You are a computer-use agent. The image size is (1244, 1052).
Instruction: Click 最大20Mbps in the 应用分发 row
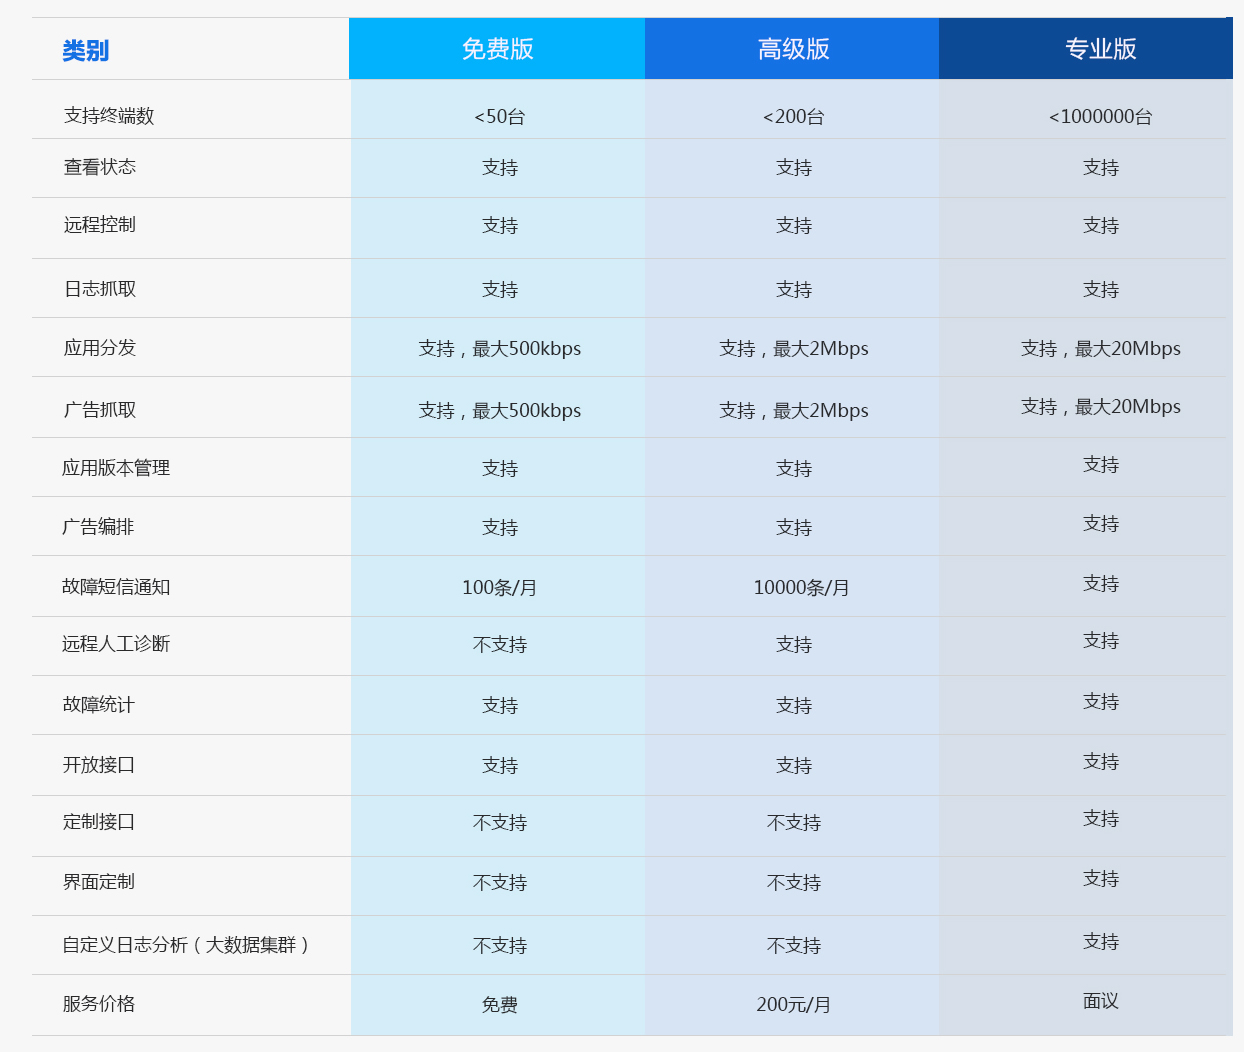pyautogui.click(x=1127, y=349)
